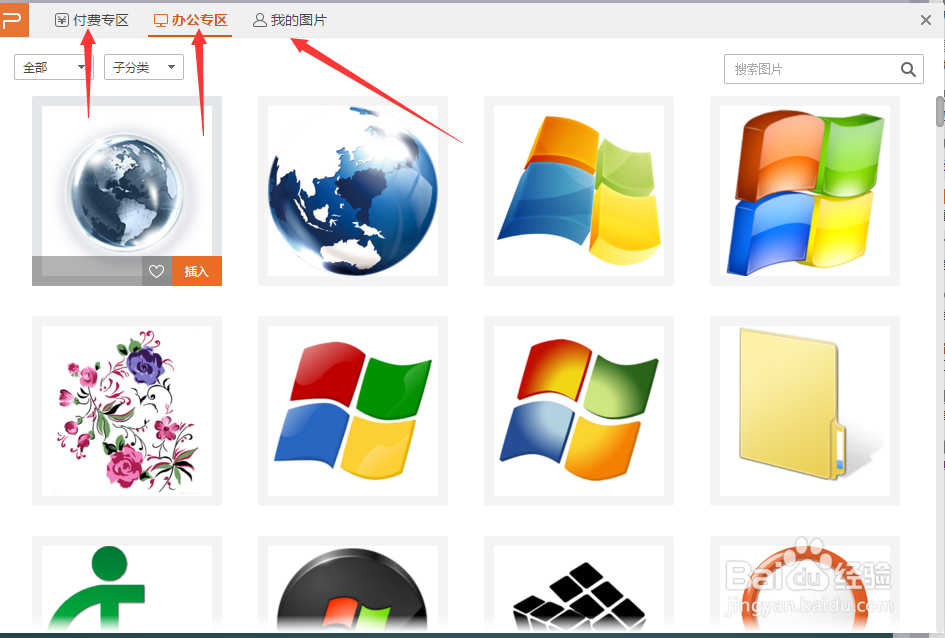Select the gradient Windows 7 logo thumbnail

(x=579, y=411)
